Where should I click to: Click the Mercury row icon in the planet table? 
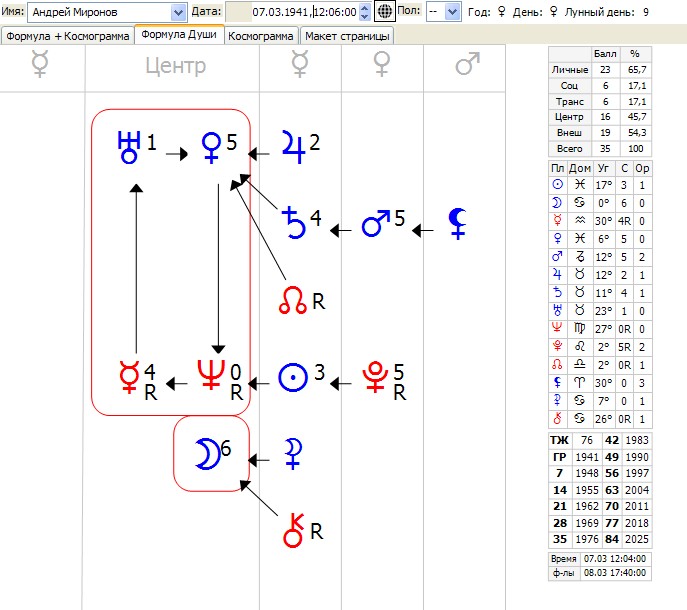[x=557, y=220]
